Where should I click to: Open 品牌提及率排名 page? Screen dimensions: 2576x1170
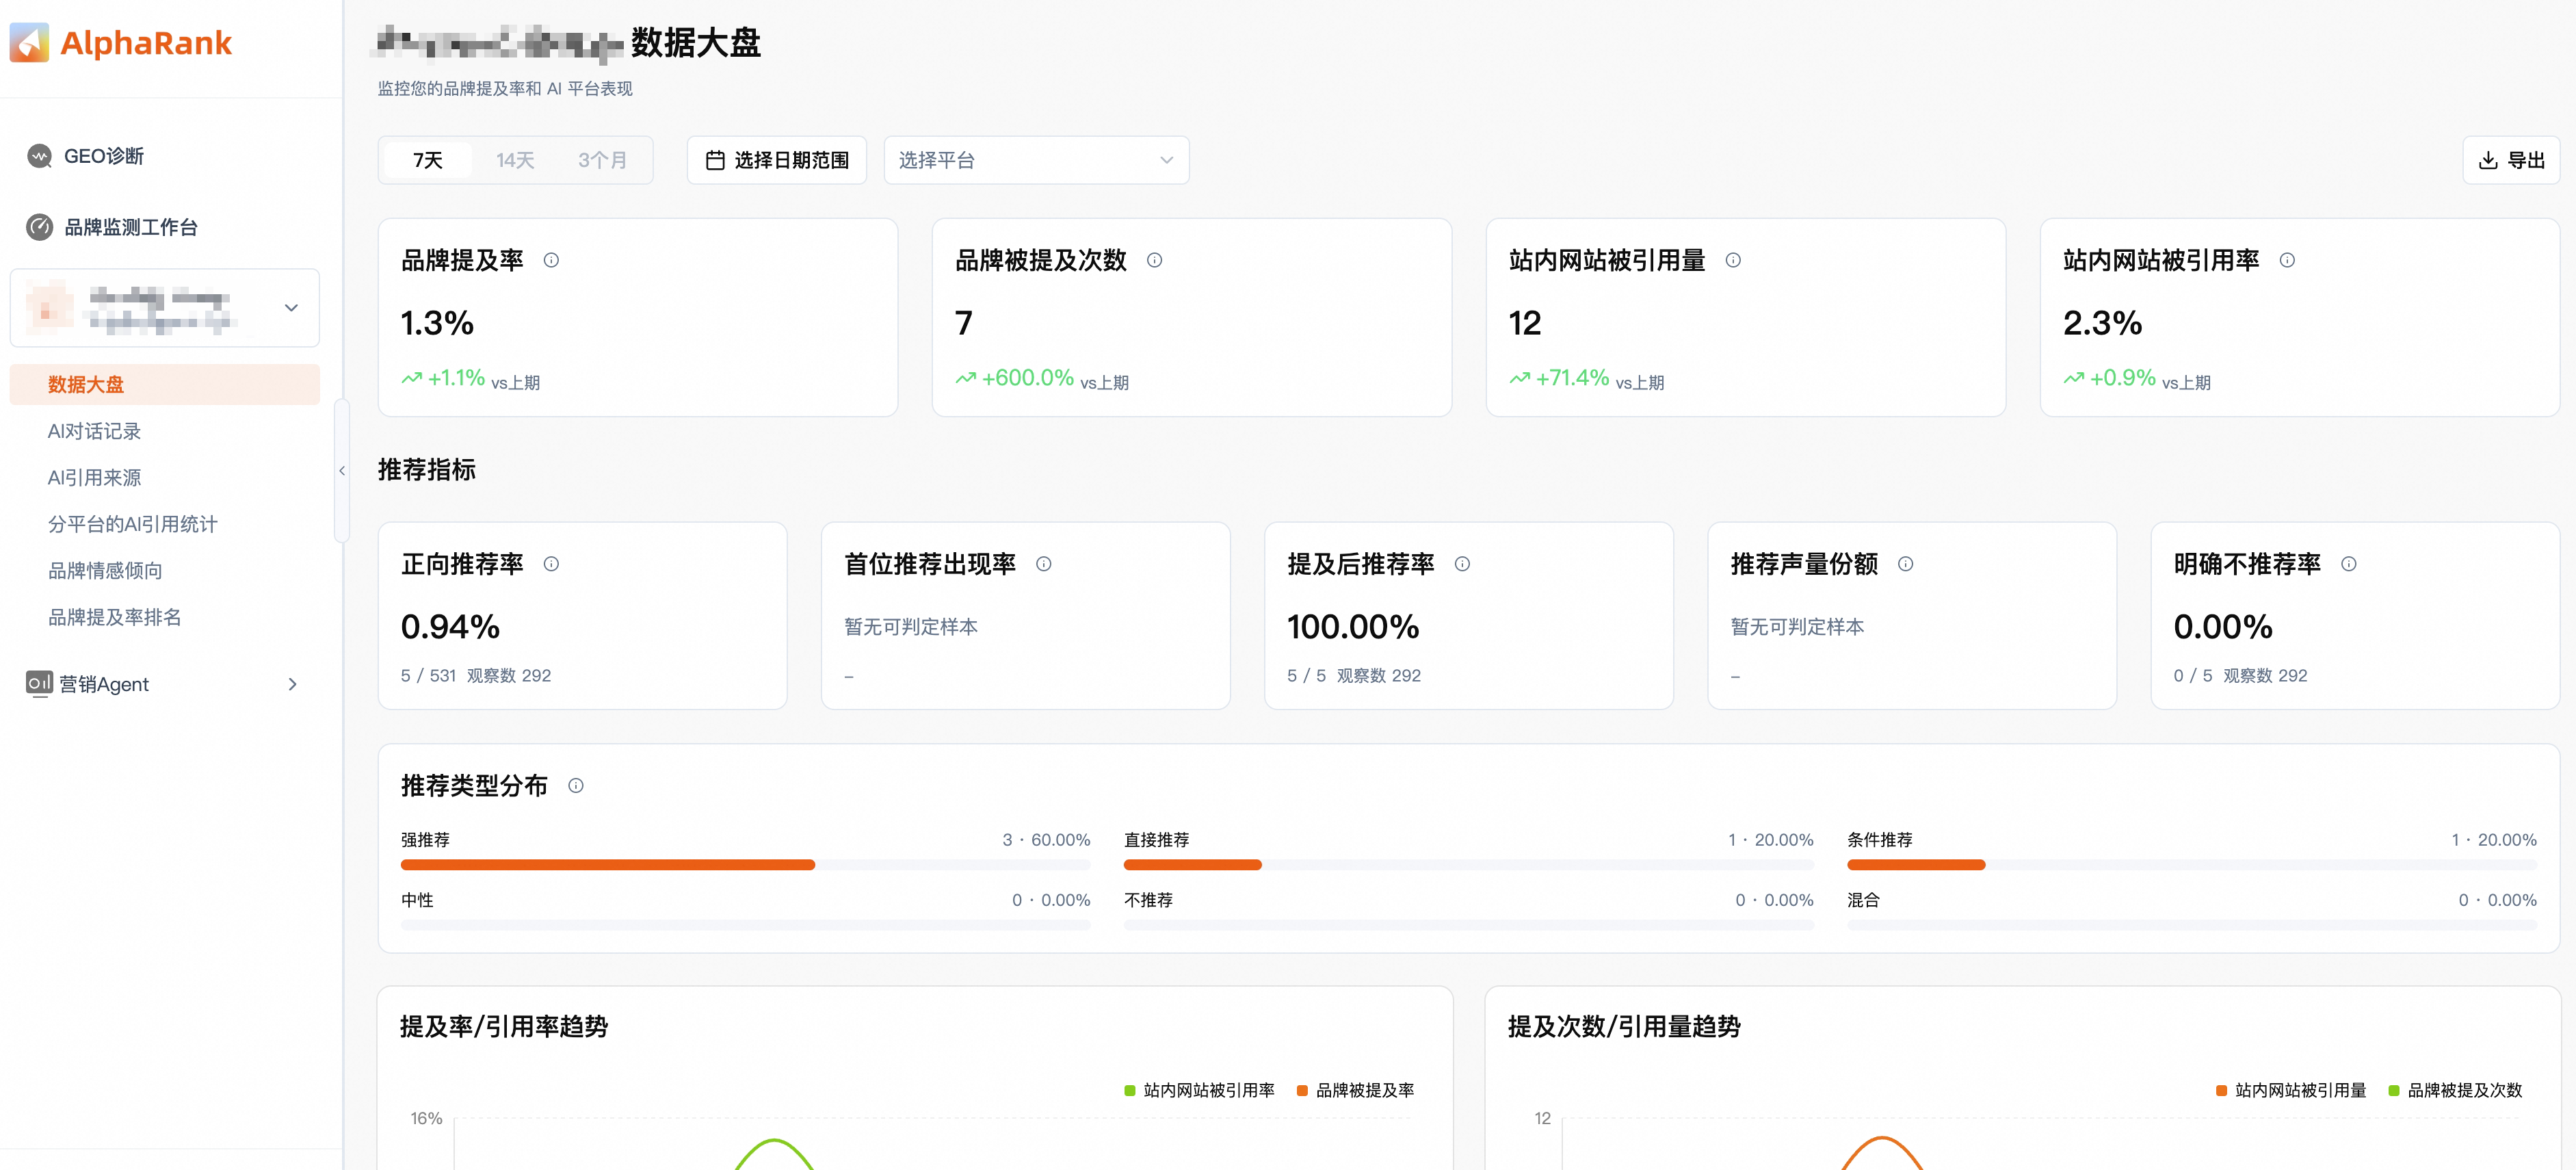click(x=115, y=617)
